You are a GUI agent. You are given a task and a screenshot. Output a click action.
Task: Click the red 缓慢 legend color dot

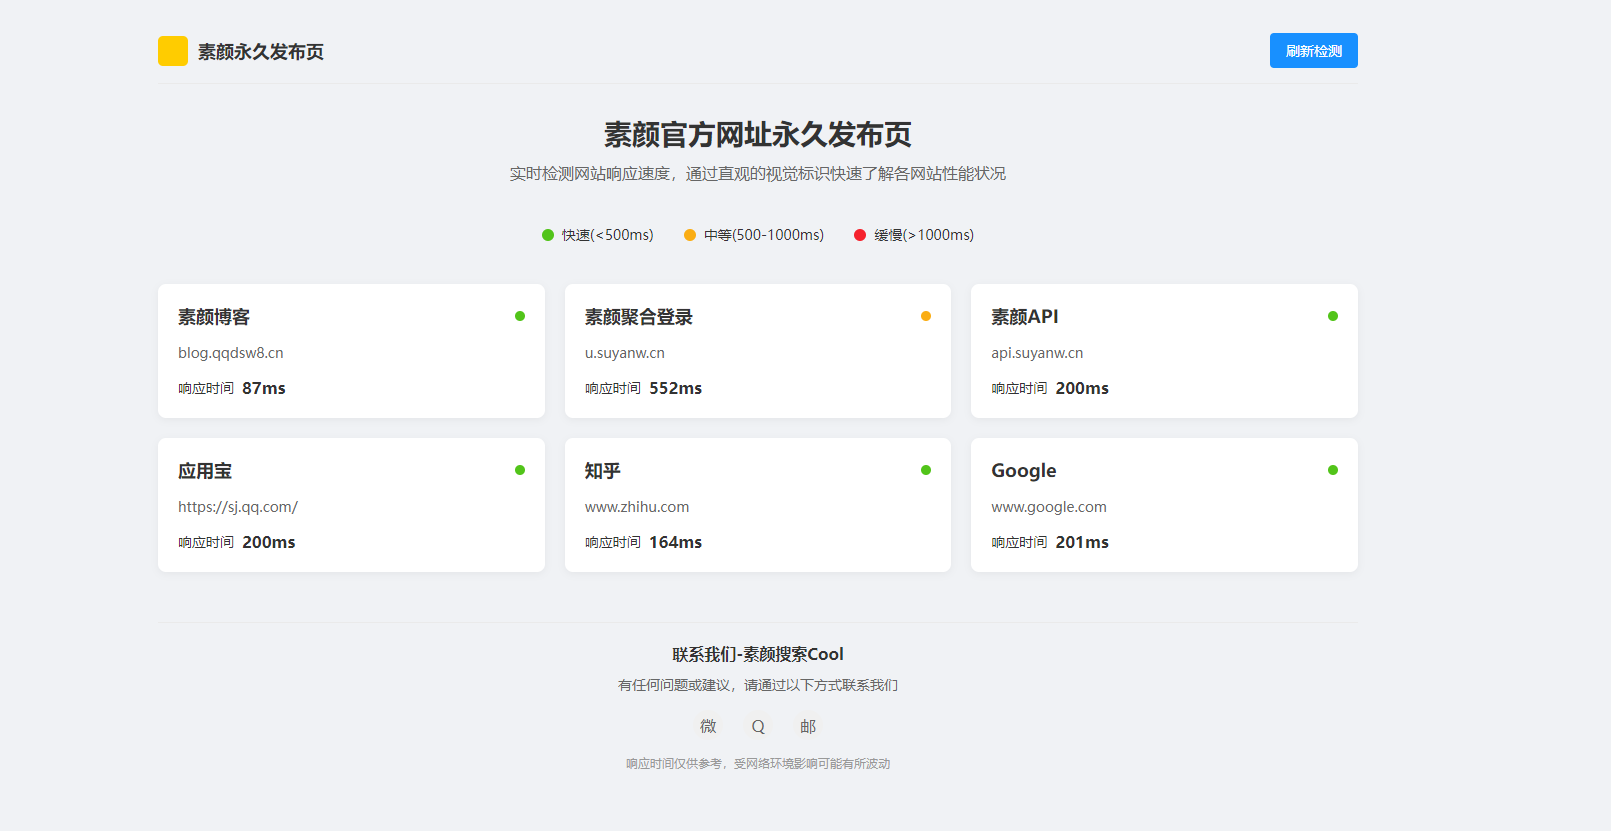pyautogui.click(x=860, y=235)
